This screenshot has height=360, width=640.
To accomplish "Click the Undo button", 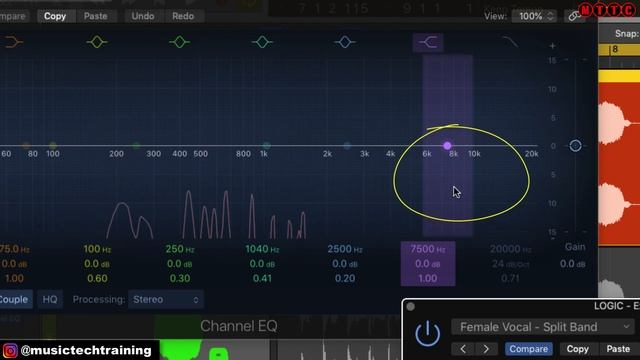I will tap(143, 16).
